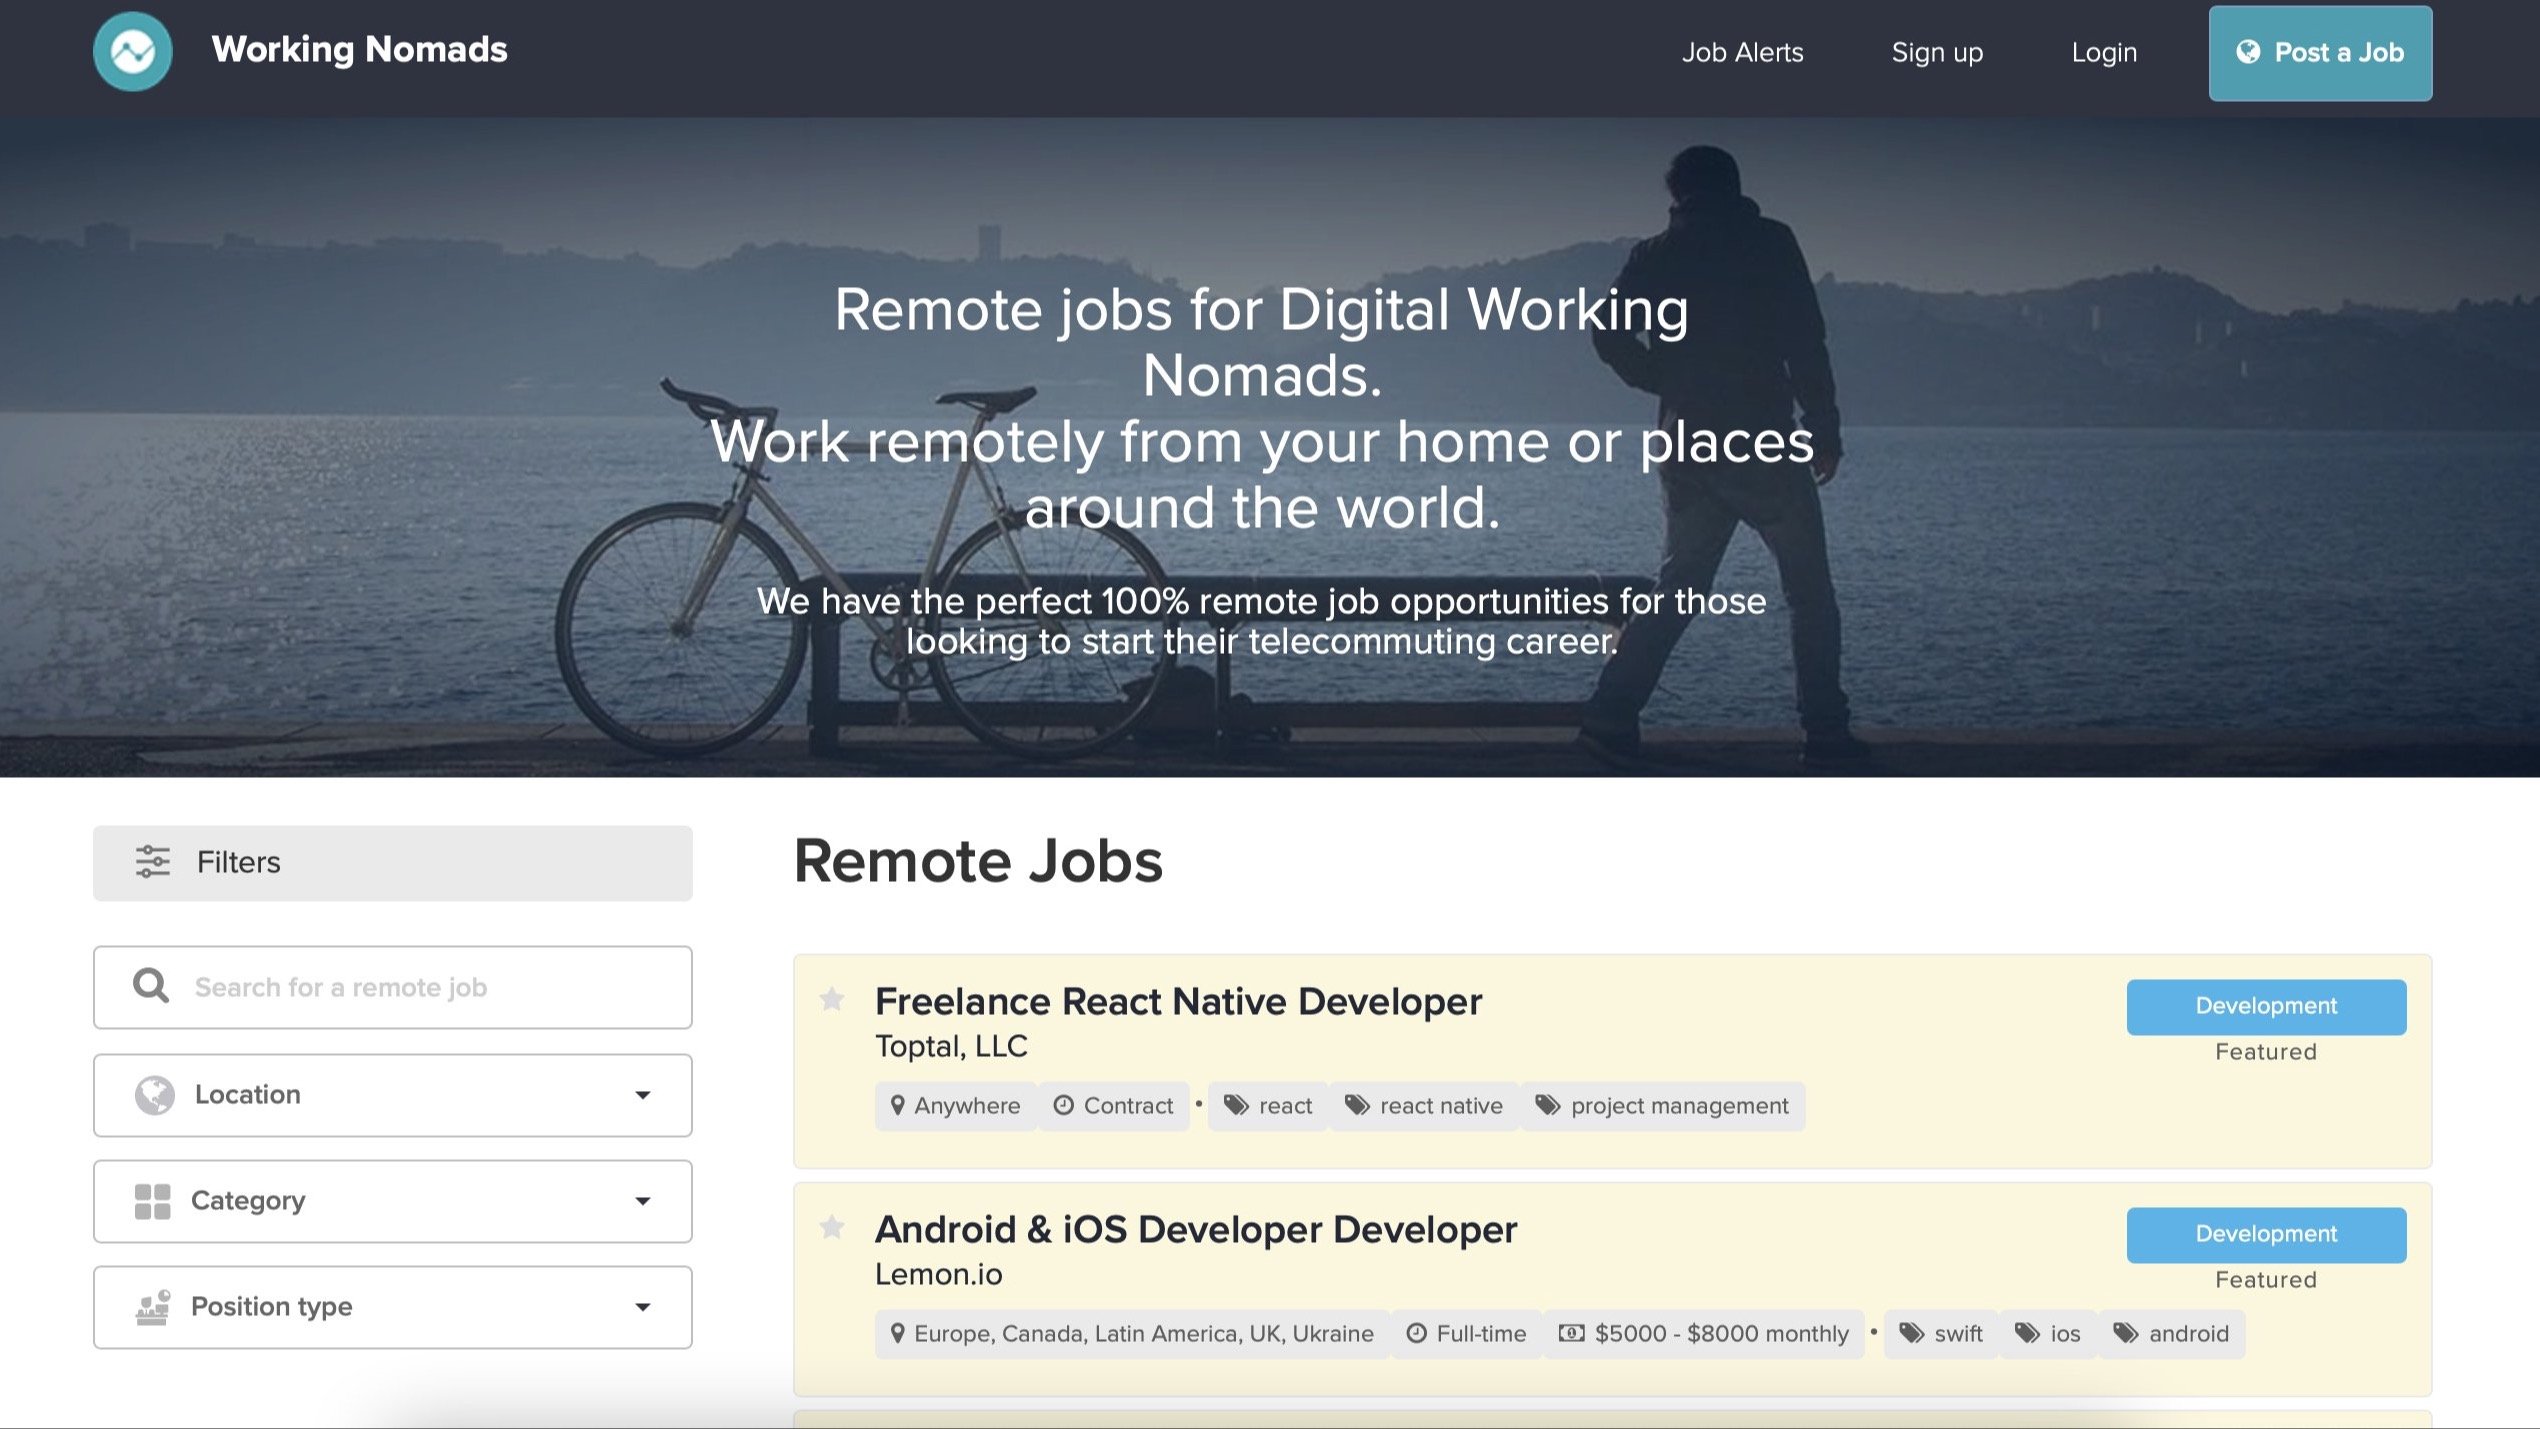Click the blue Development badge for Toptal job

click(x=2266, y=1007)
